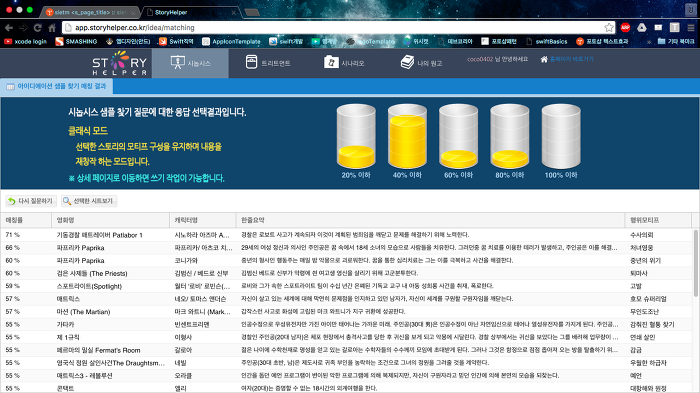Sort by the 캐릭터명 column header
700x393 pixels.
tap(203, 220)
